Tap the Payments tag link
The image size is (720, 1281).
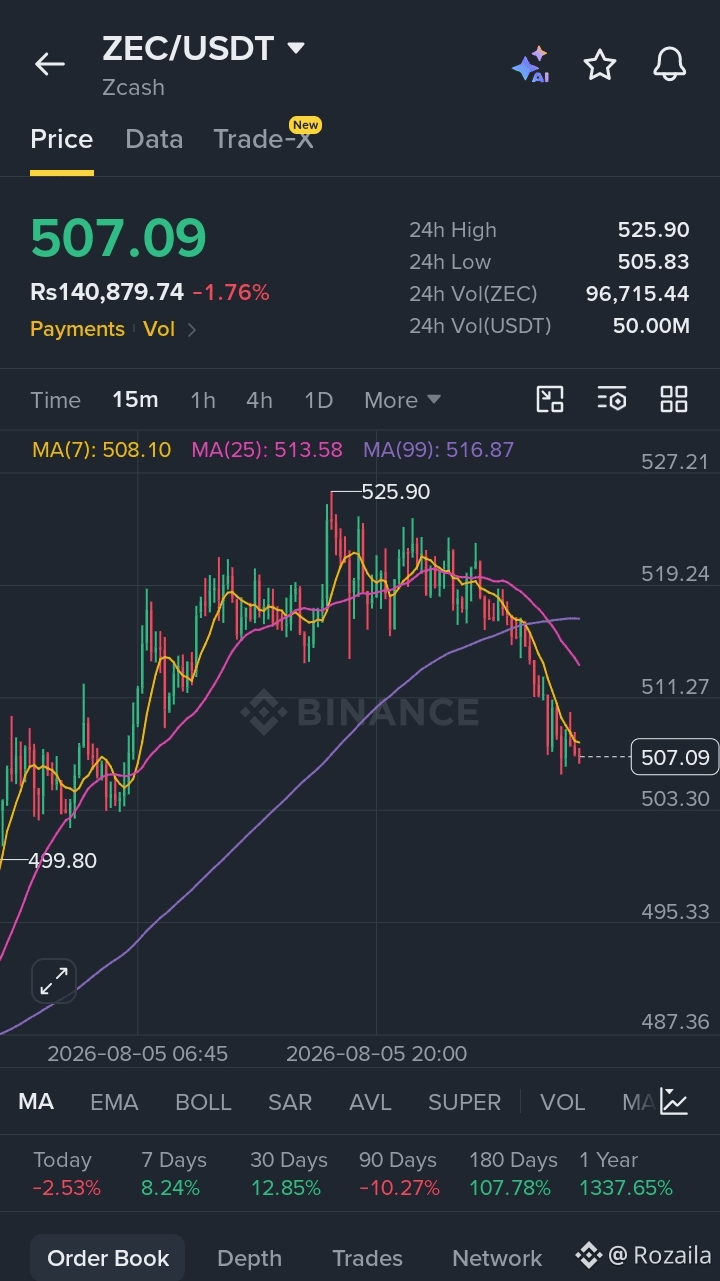coord(77,329)
